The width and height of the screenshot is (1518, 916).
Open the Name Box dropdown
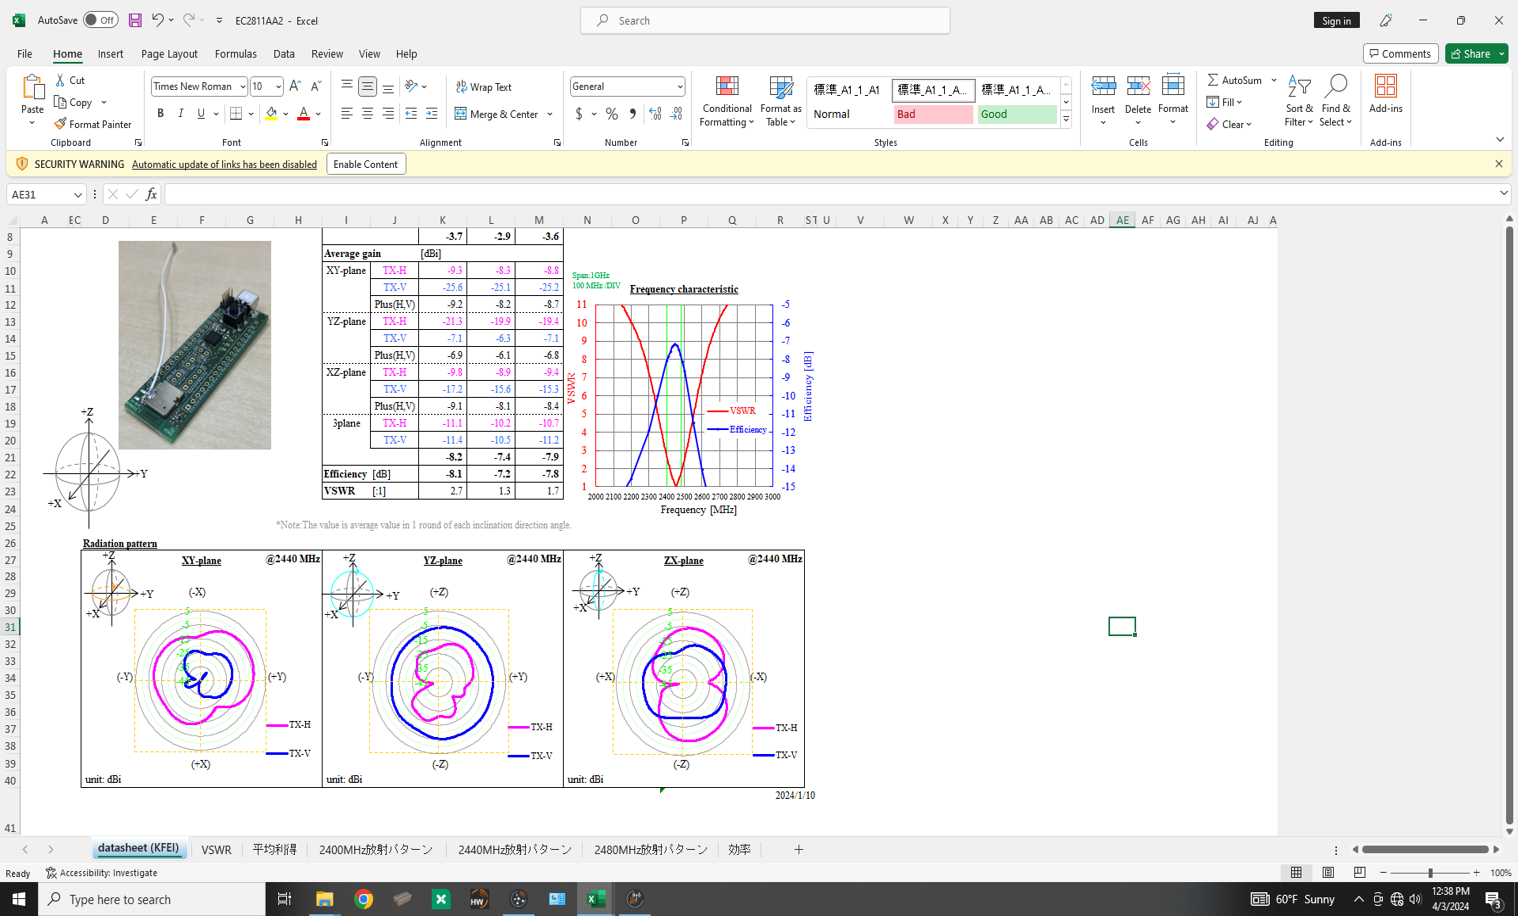[x=77, y=195]
